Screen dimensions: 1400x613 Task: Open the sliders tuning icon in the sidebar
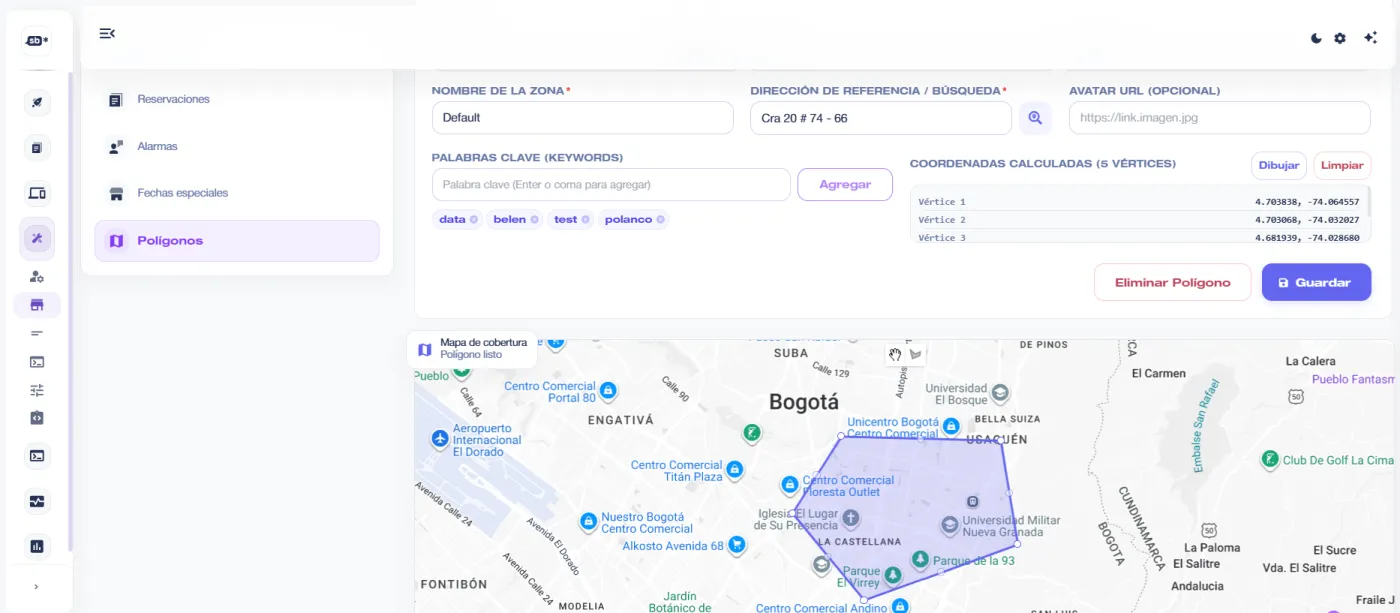pyautogui.click(x=37, y=390)
